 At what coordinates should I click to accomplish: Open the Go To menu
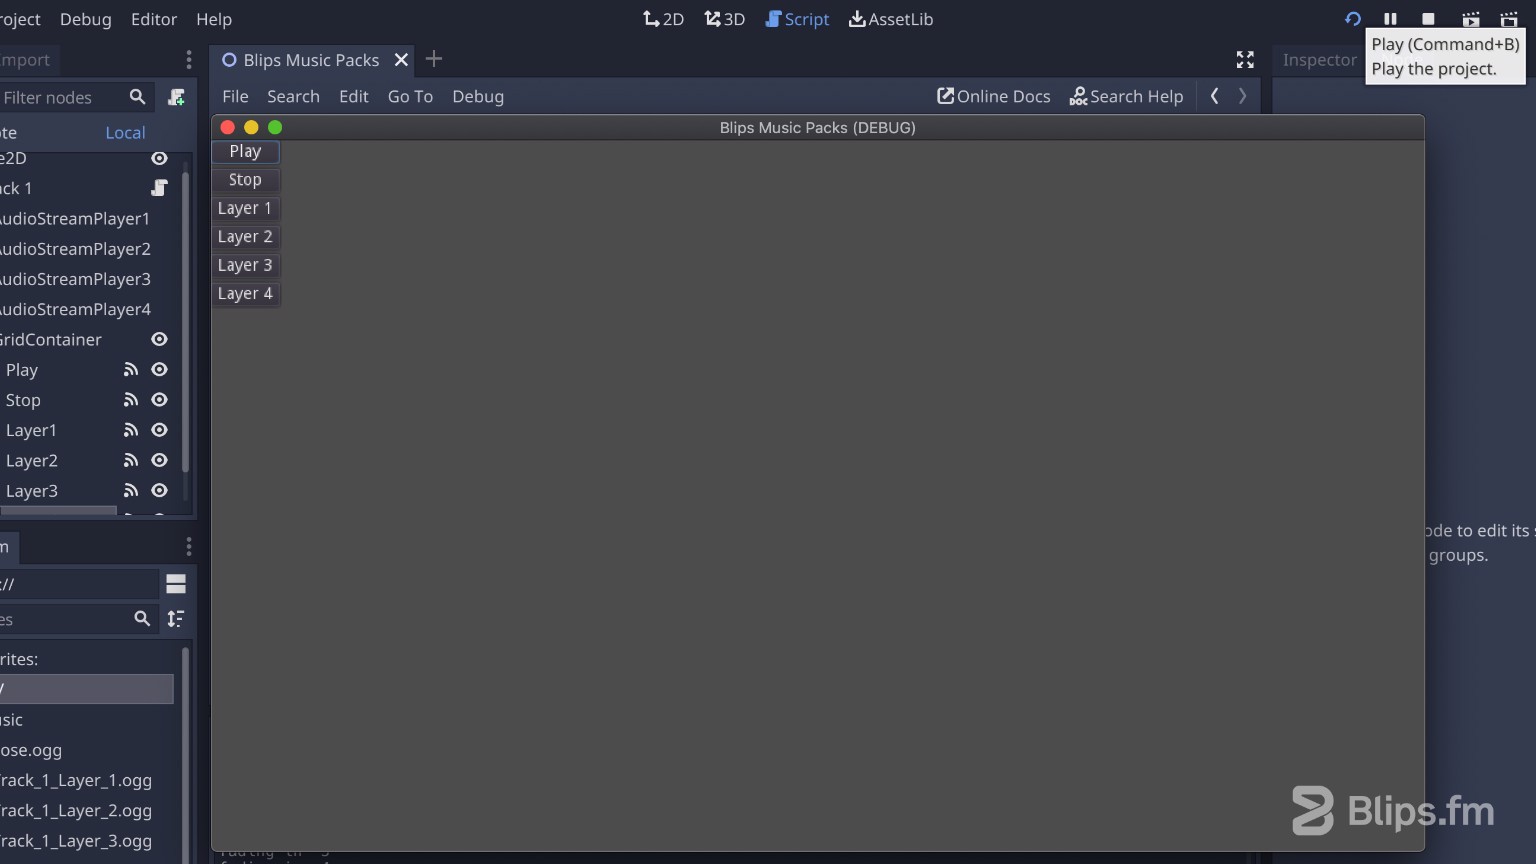click(x=410, y=96)
